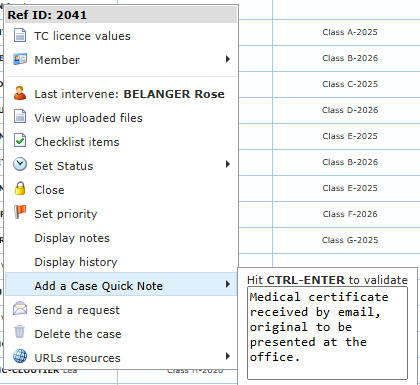Click the Checklist items checkmark icon
This screenshot has width=420, height=385.
(x=20, y=141)
